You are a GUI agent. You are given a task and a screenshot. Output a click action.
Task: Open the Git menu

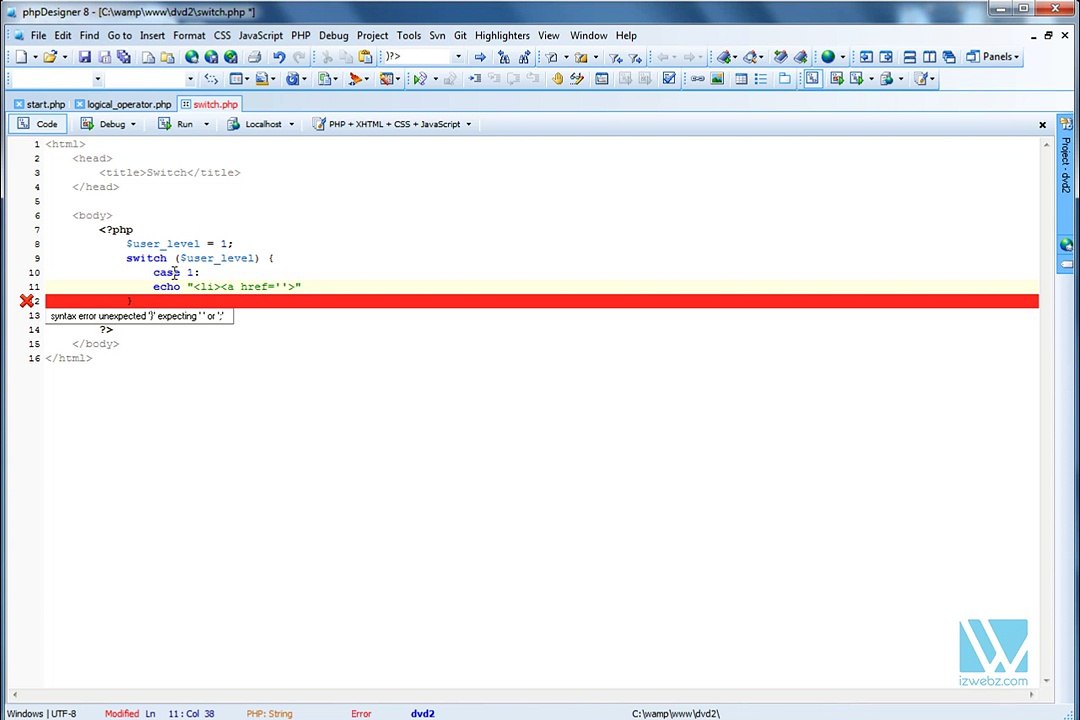pyautogui.click(x=460, y=35)
